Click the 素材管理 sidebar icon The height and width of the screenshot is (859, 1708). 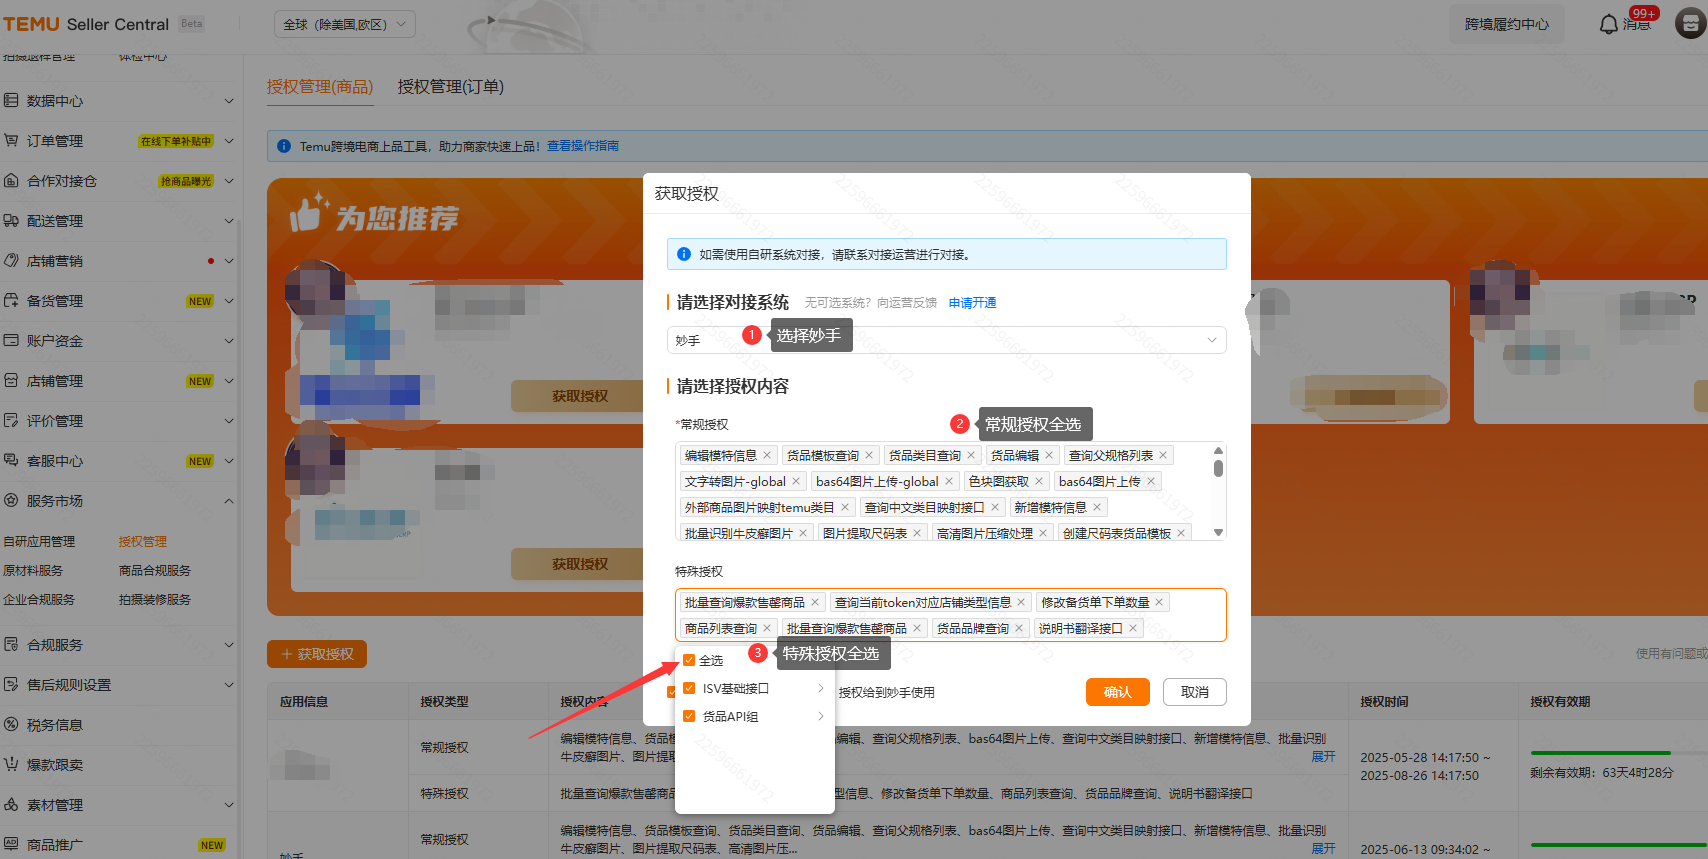coord(11,805)
